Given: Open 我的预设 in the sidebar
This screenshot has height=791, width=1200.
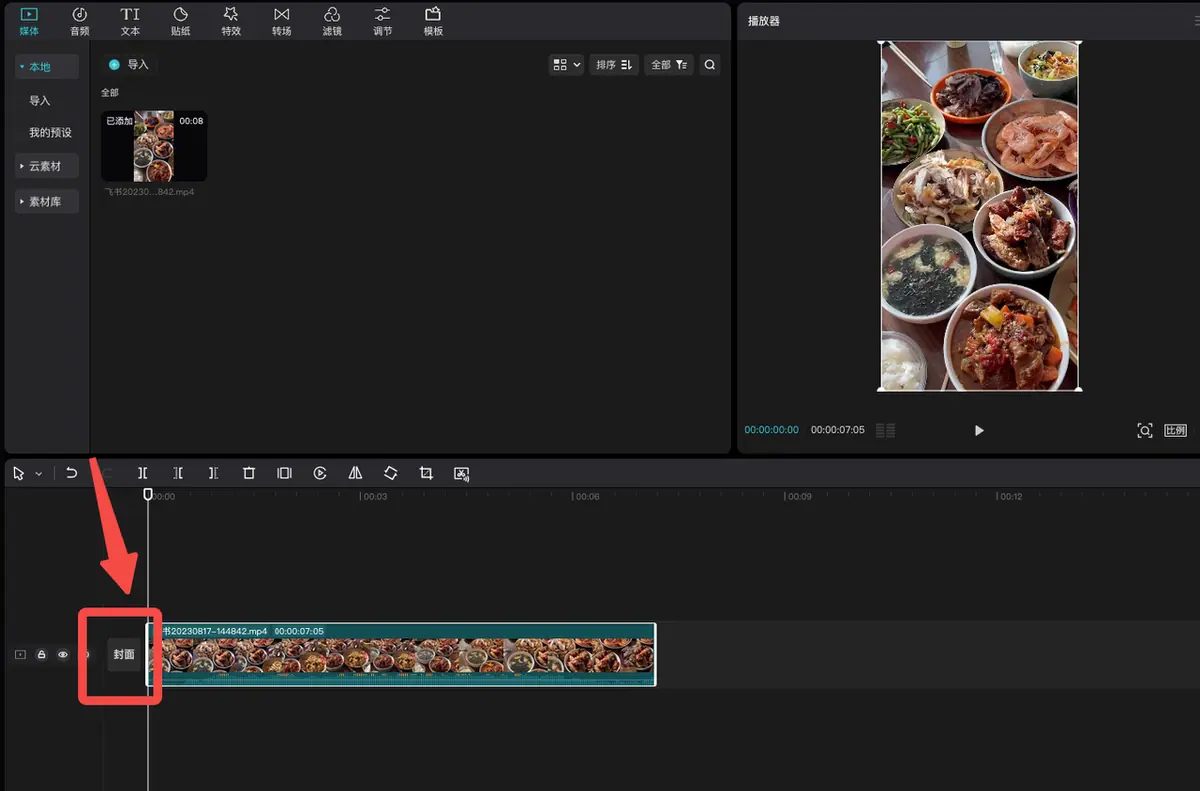Looking at the screenshot, I should pyautogui.click(x=50, y=133).
